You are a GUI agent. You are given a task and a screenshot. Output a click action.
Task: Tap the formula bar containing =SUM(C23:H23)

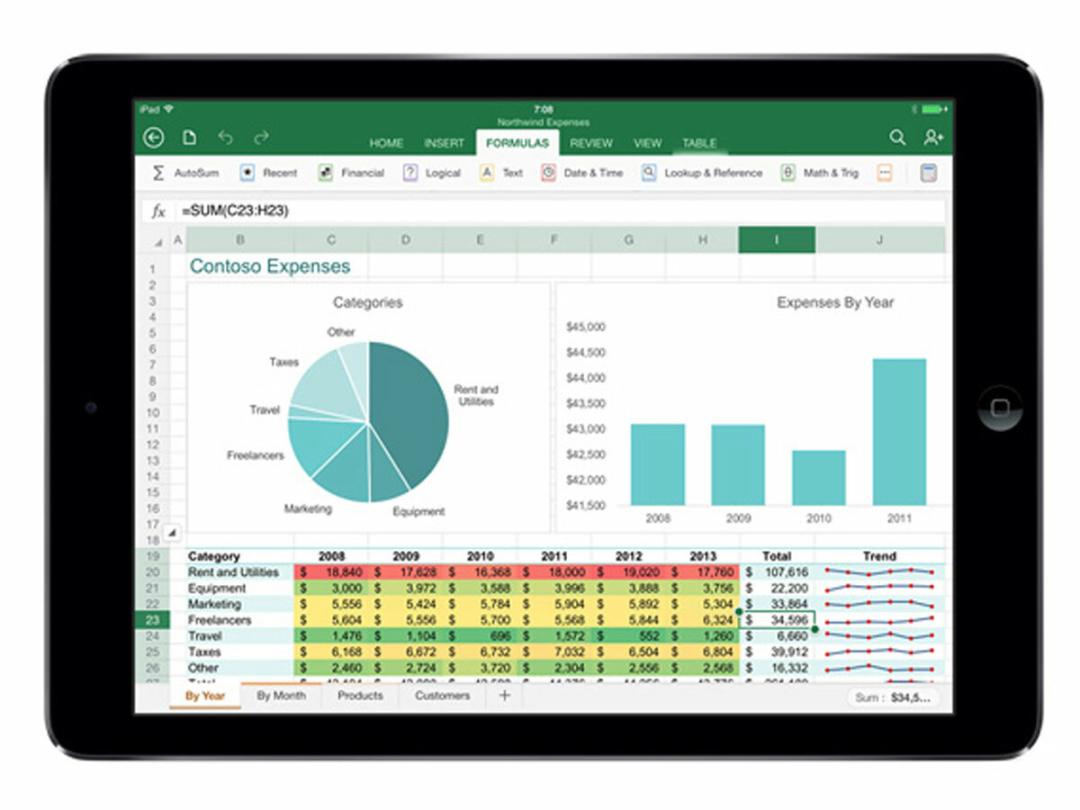[560, 211]
